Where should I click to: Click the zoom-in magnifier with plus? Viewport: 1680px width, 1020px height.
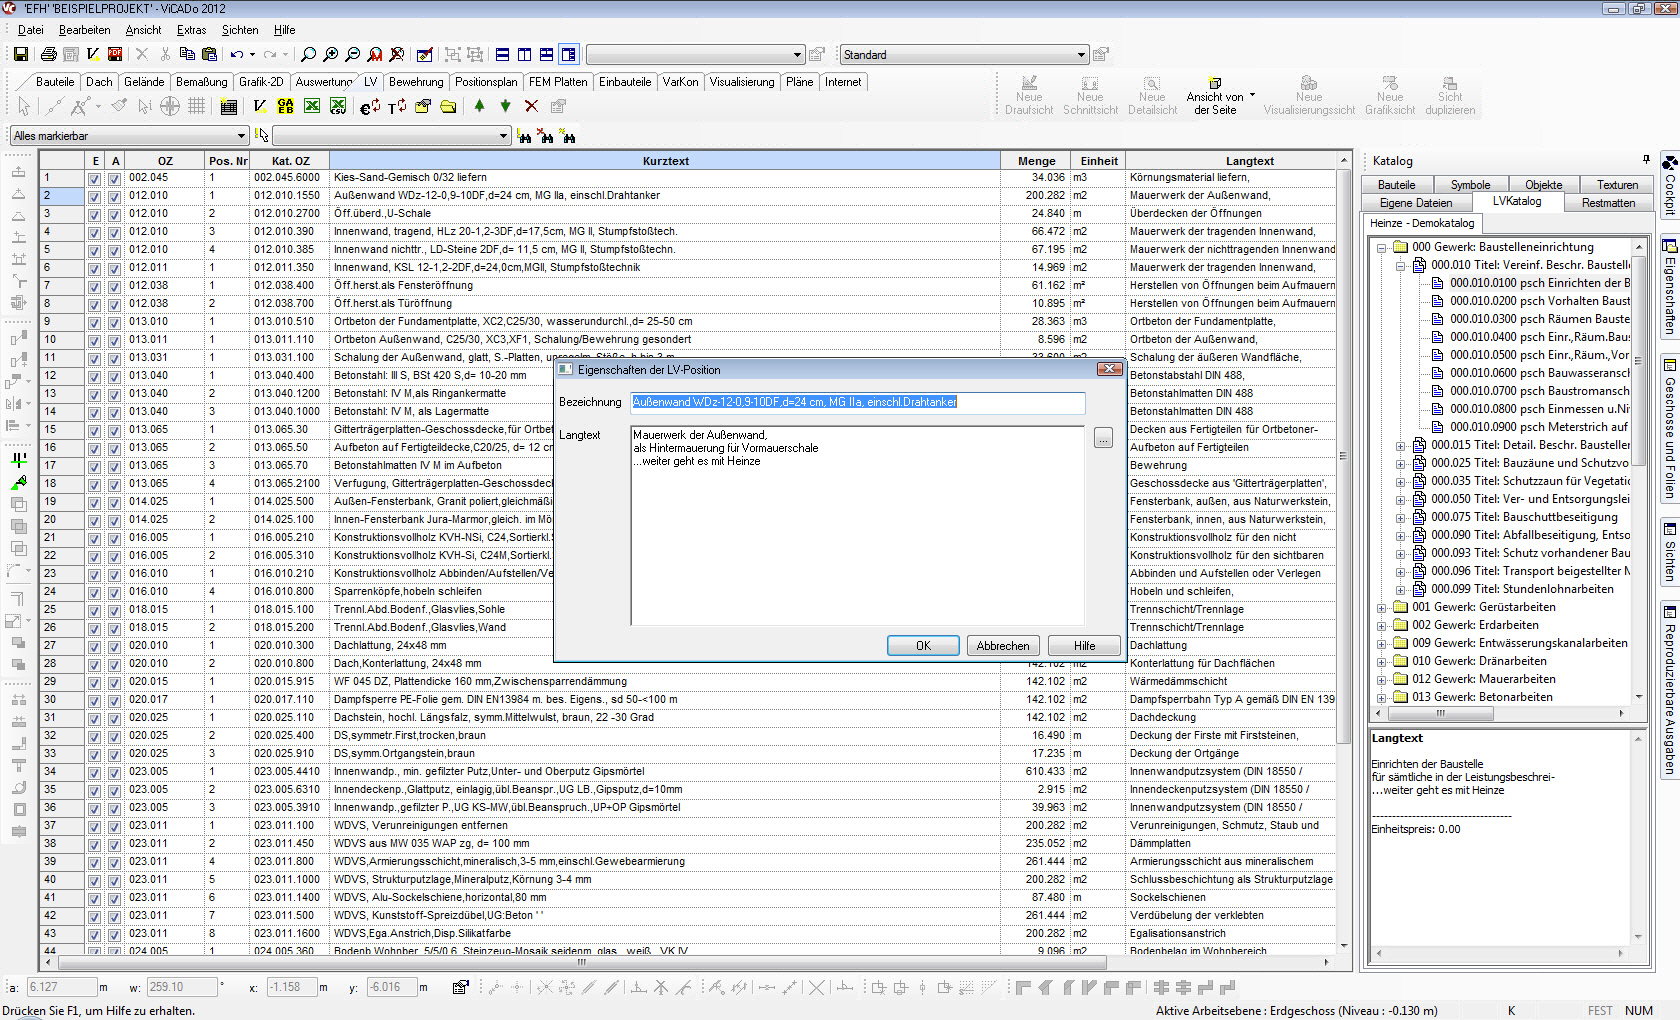pos(331,54)
